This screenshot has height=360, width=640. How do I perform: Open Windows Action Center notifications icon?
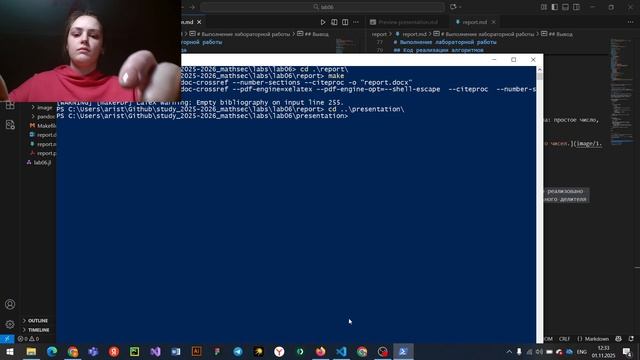[627, 351]
